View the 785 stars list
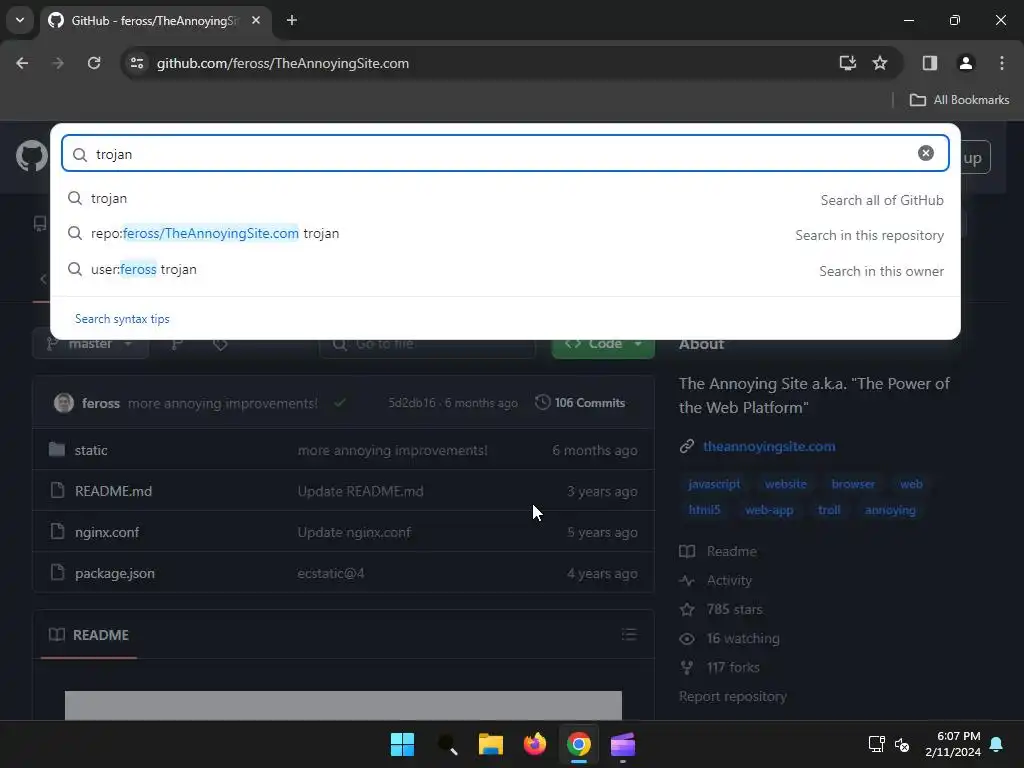 tap(721, 609)
